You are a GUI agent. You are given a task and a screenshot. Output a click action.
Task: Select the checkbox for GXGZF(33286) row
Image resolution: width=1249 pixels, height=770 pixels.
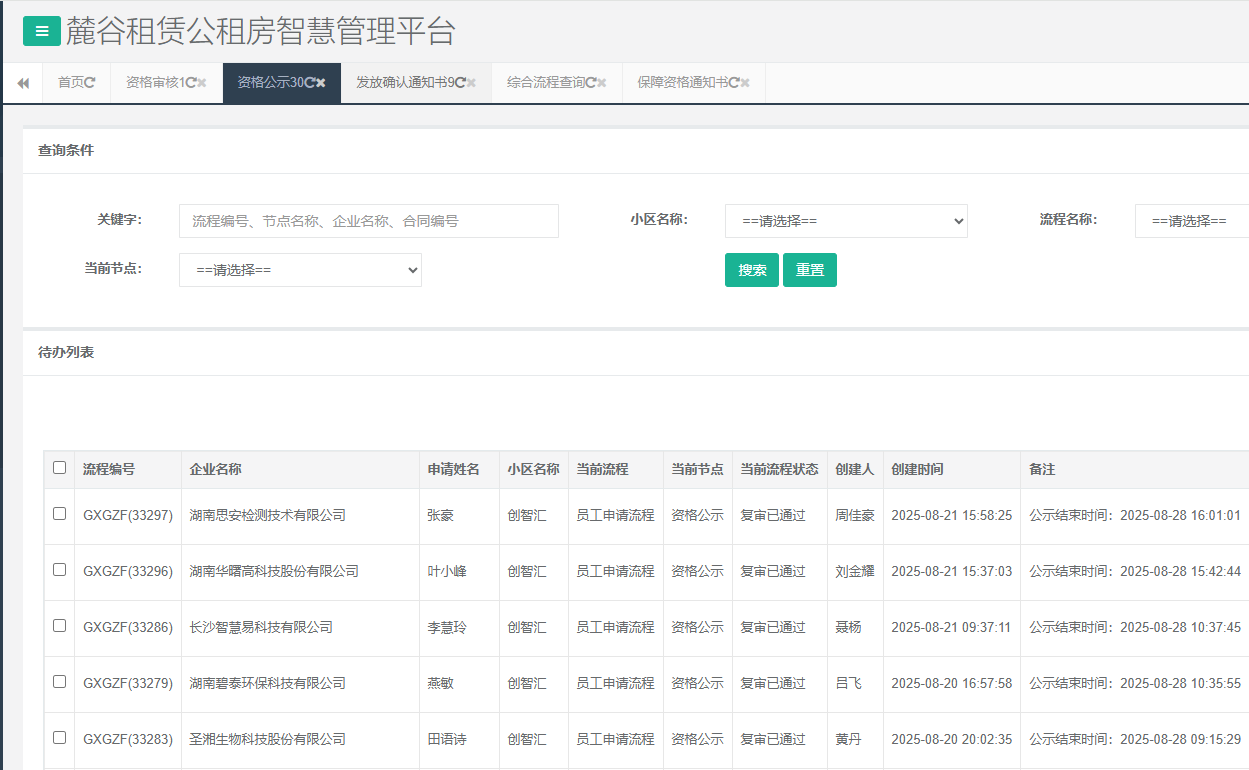coord(60,626)
